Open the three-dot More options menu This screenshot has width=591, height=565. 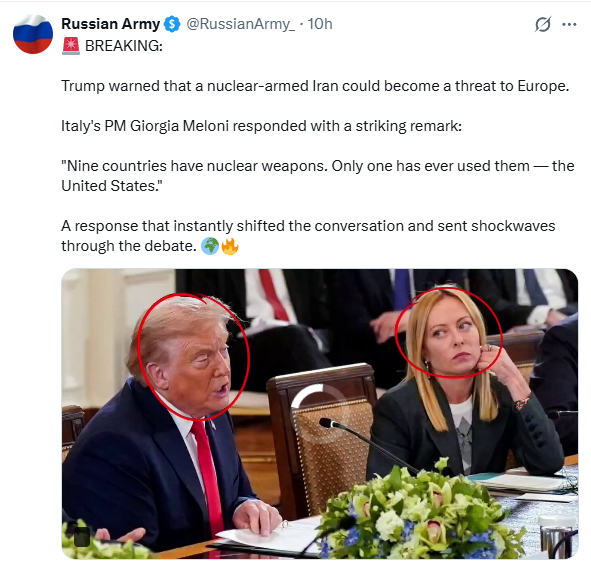pos(569,24)
